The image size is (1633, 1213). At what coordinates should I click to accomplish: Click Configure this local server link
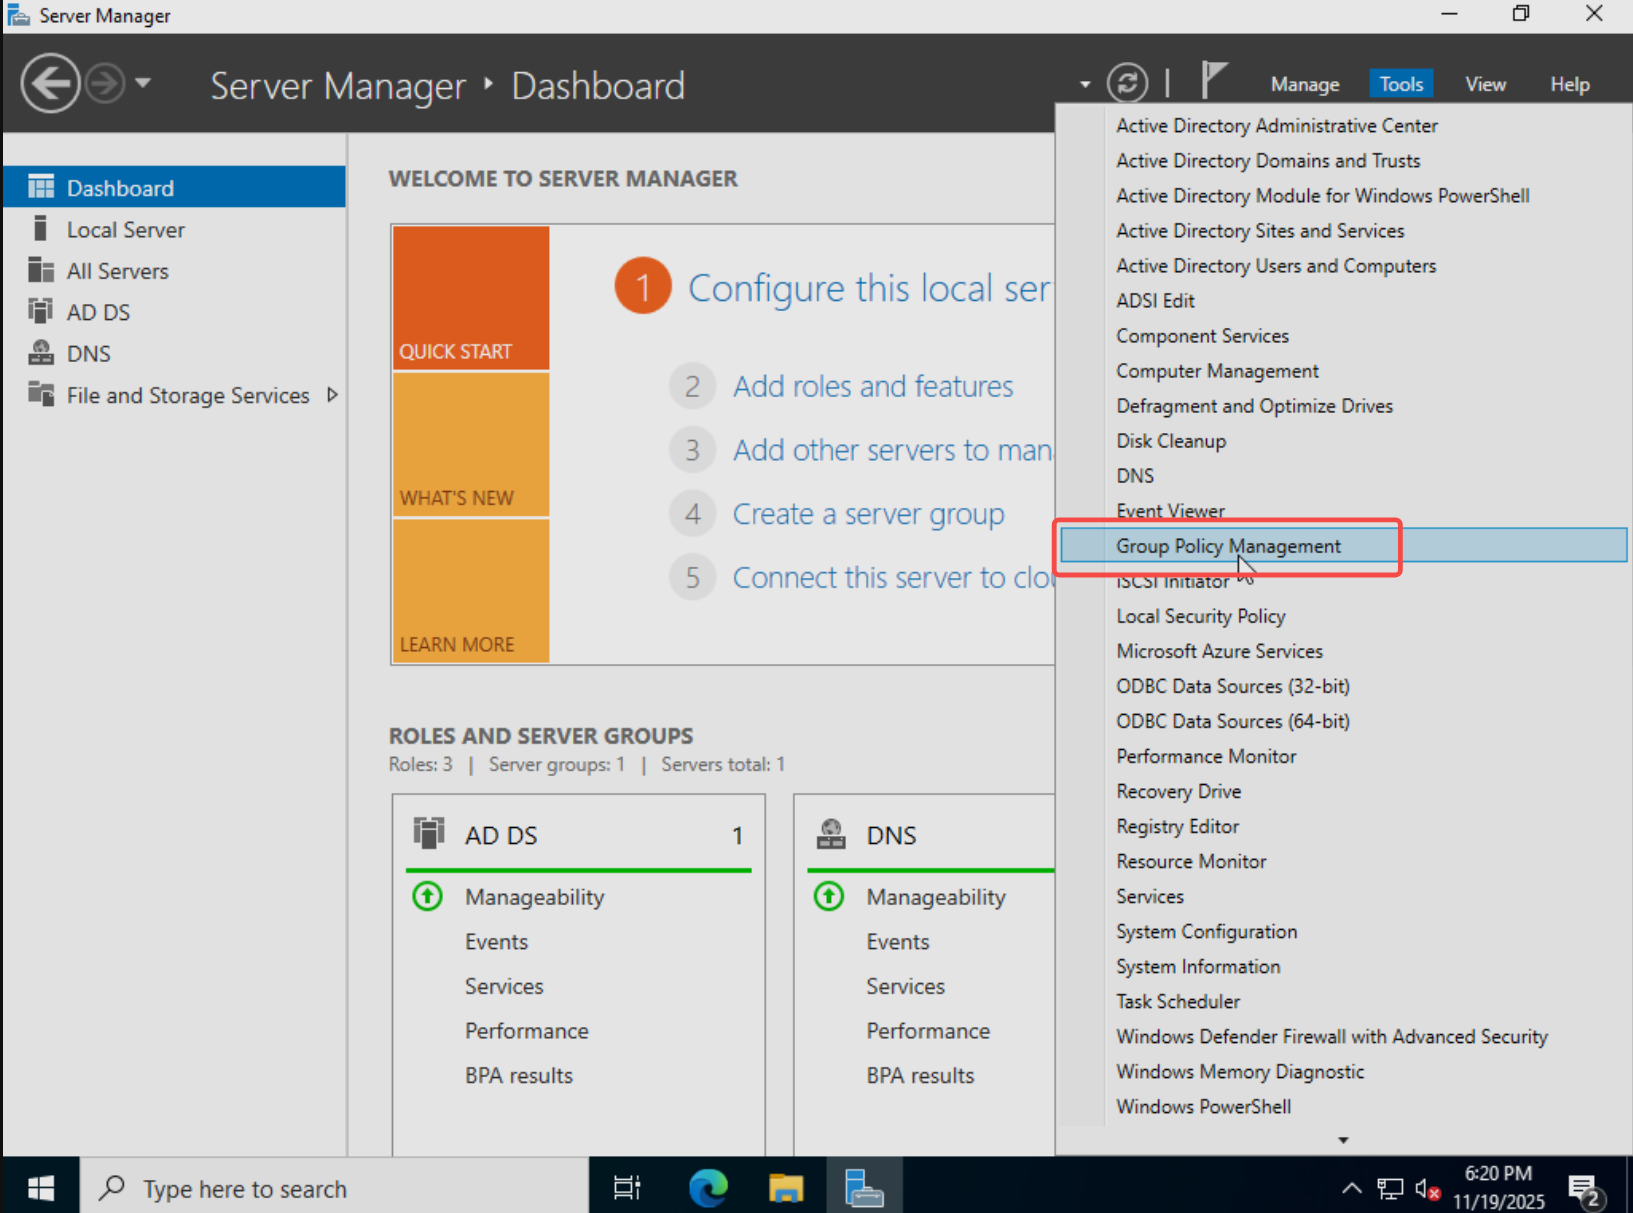pyautogui.click(x=870, y=288)
